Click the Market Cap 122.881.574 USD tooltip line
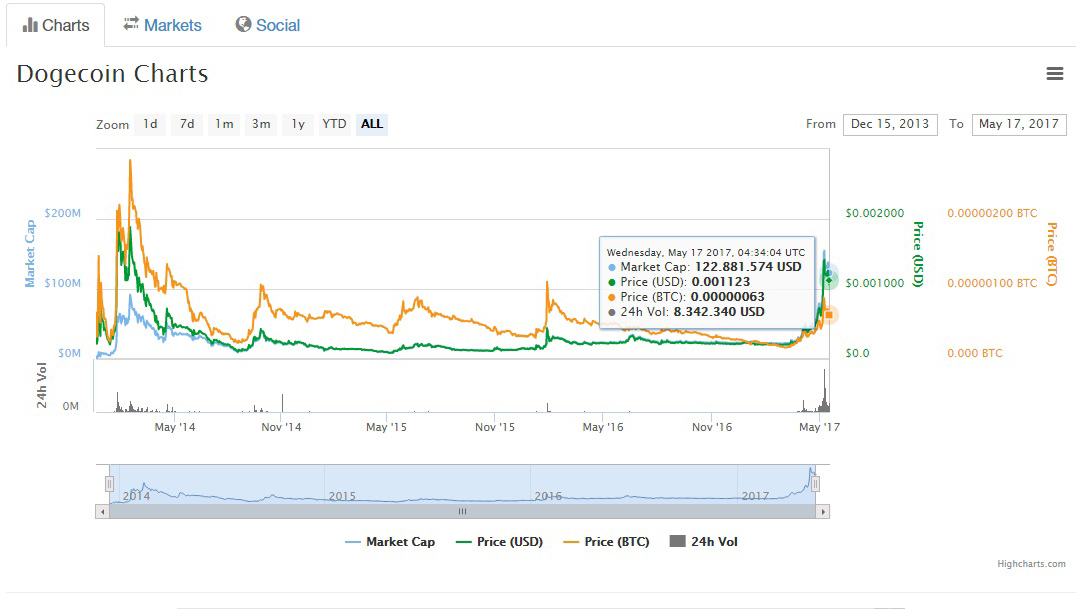This screenshot has height=609, width=1081. (x=705, y=267)
